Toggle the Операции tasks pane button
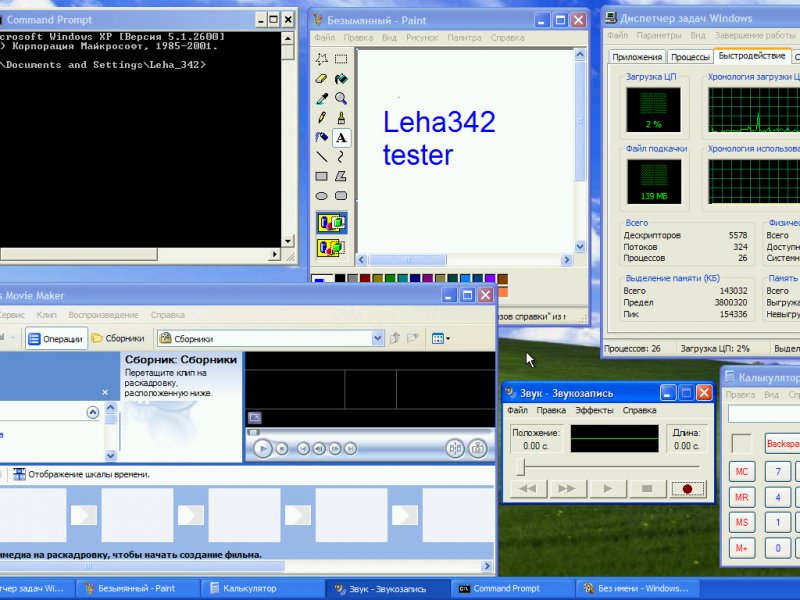Image resolution: width=800 pixels, height=600 pixels. [x=56, y=339]
